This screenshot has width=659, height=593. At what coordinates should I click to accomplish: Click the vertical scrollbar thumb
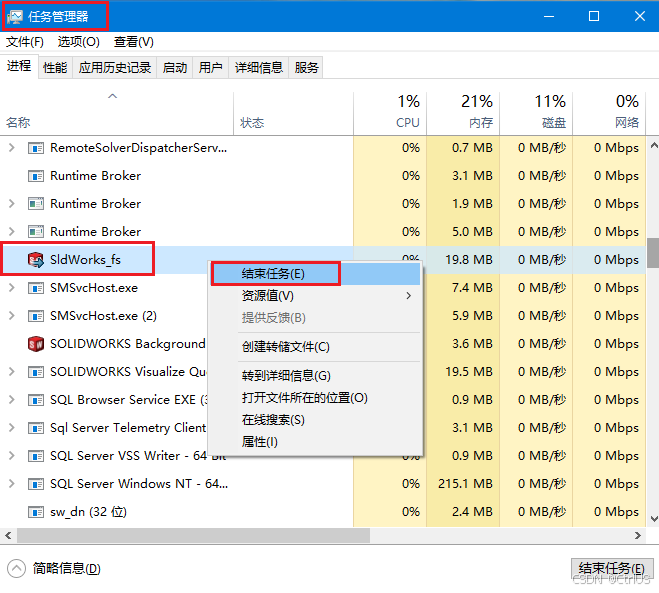653,253
